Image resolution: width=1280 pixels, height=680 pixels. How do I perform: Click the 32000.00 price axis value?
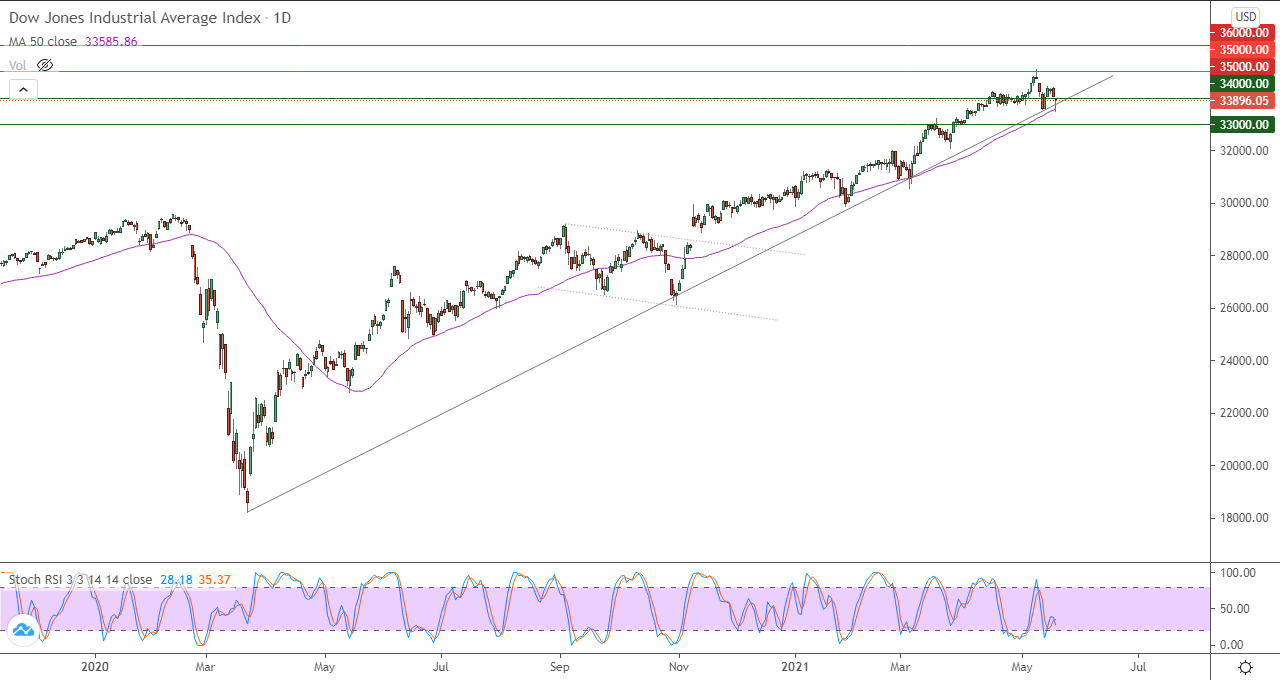tap(1243, 151)
